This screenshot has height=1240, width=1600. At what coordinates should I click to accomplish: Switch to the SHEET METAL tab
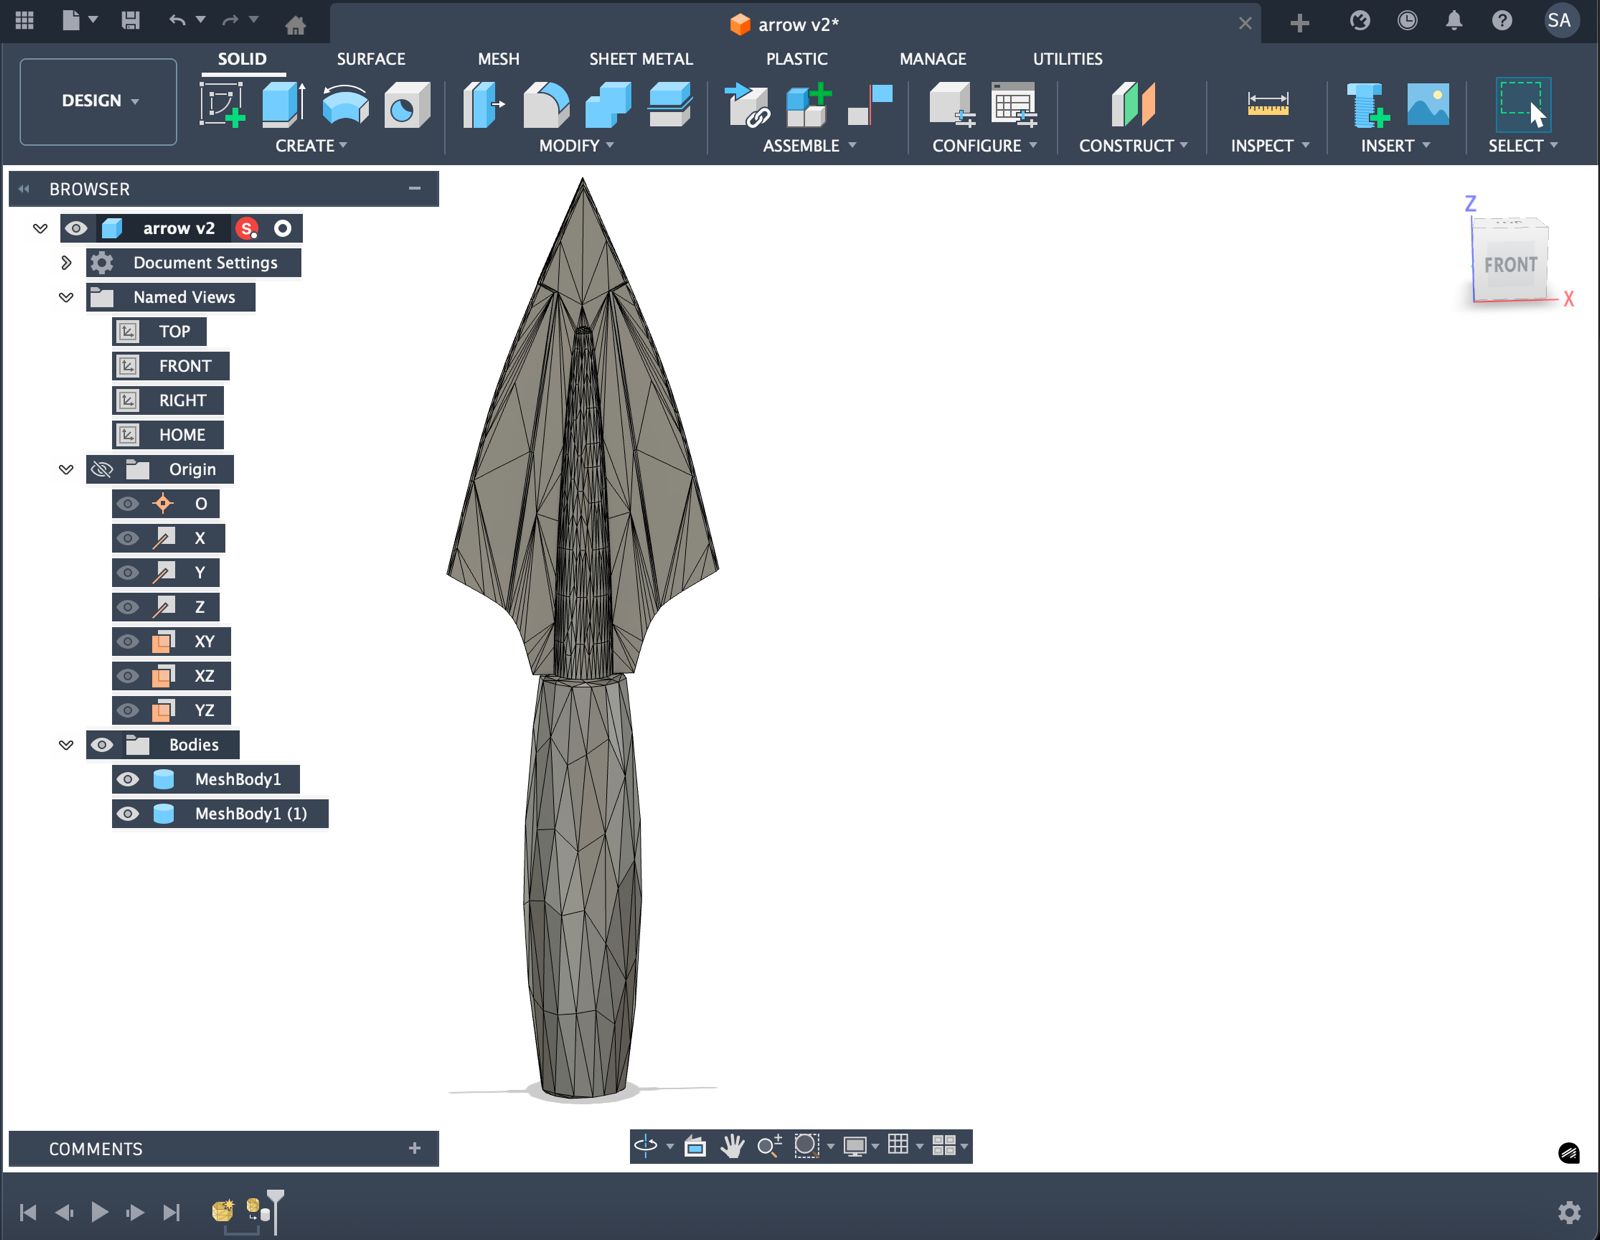640,59
